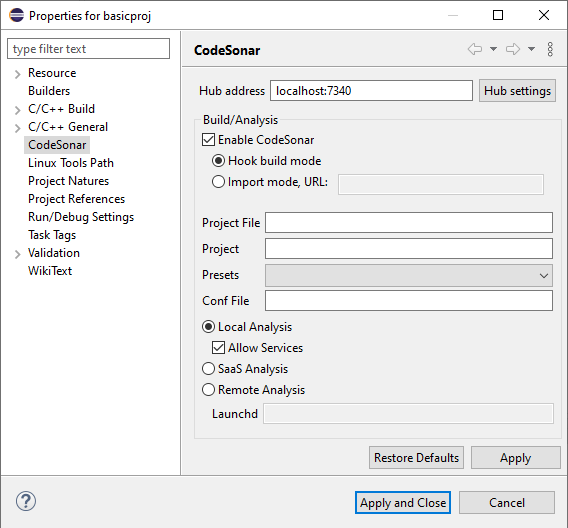Select Hook build mode radio button
This screenshot has width=568, height=528.
click(218, 161)
